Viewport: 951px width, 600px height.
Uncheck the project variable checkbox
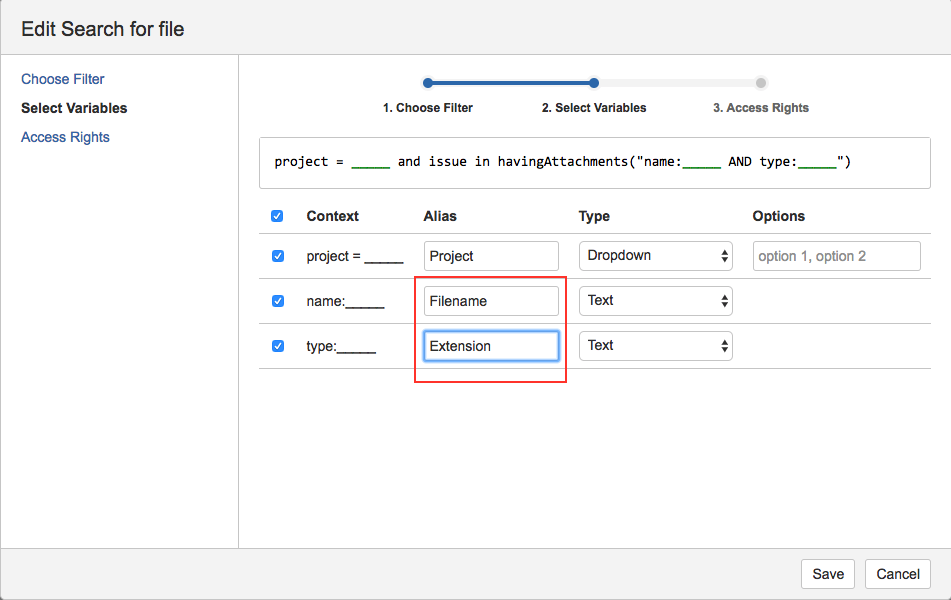click(x=278, y=256)
